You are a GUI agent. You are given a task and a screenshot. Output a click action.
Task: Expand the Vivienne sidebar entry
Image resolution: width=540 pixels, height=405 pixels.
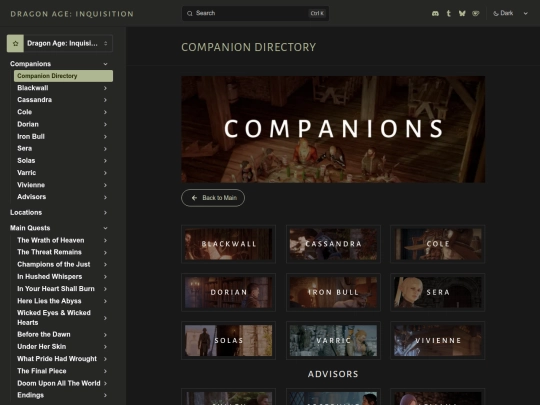point(105,185)
